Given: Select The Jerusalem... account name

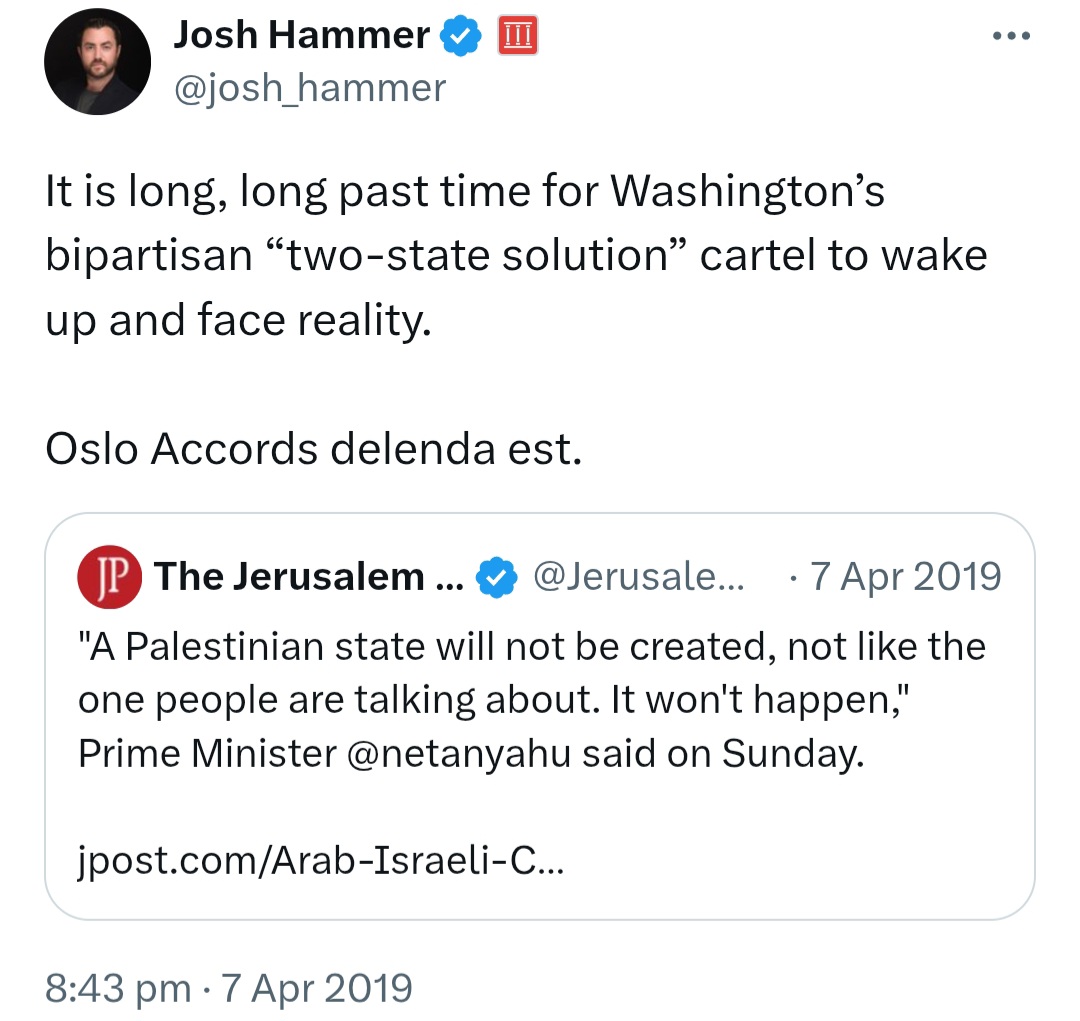Looking at the screenshot, I should (309, 577).
